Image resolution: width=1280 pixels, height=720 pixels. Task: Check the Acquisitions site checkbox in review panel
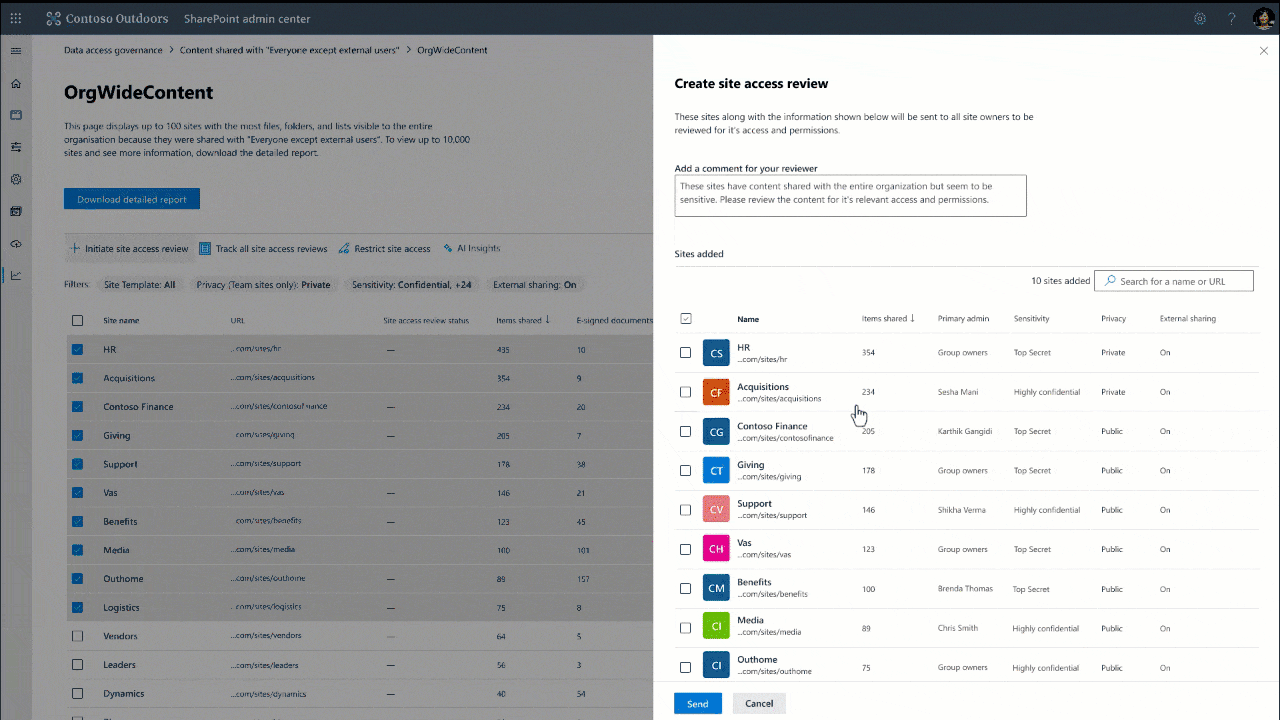coord(685,392)
